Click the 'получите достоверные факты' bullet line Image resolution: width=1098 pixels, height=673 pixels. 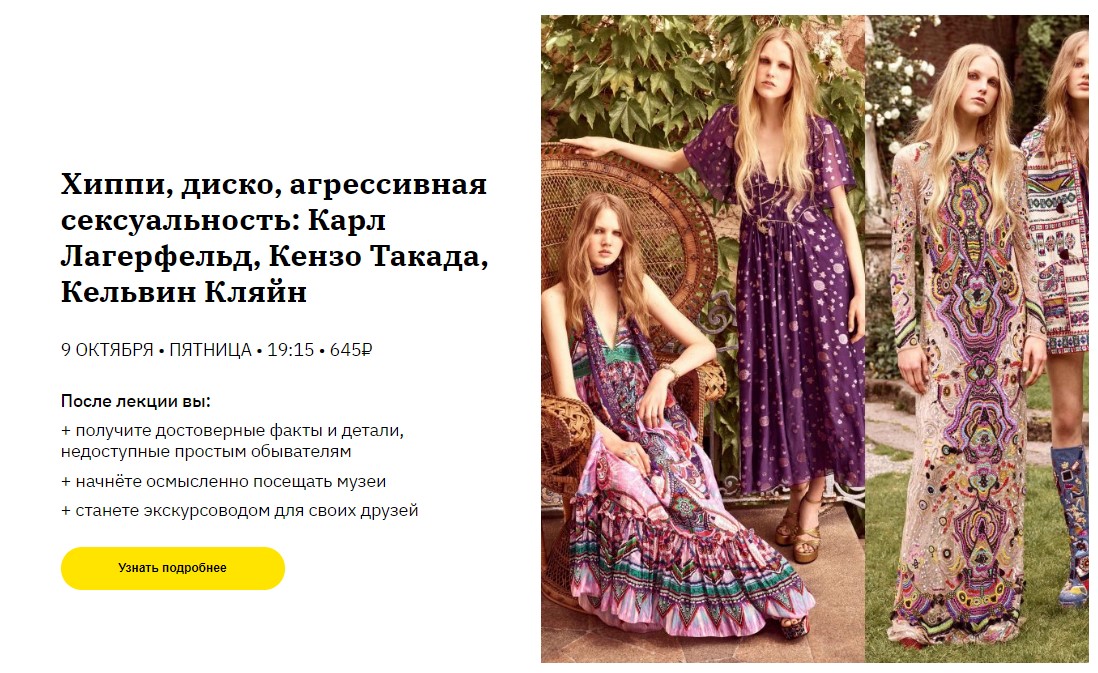[232, 440]
